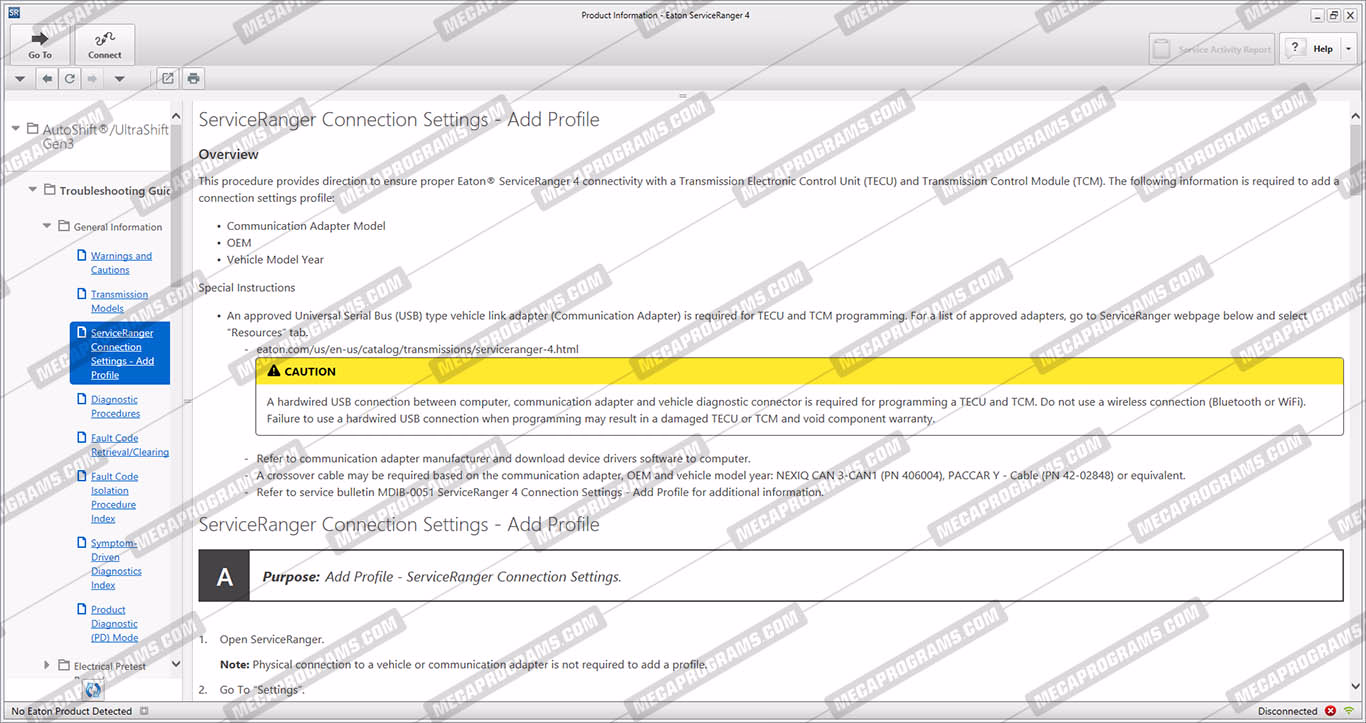This screenshot has width=1366, height=723.
Task: Open the Help button
Action: [x=1311, y=48]
